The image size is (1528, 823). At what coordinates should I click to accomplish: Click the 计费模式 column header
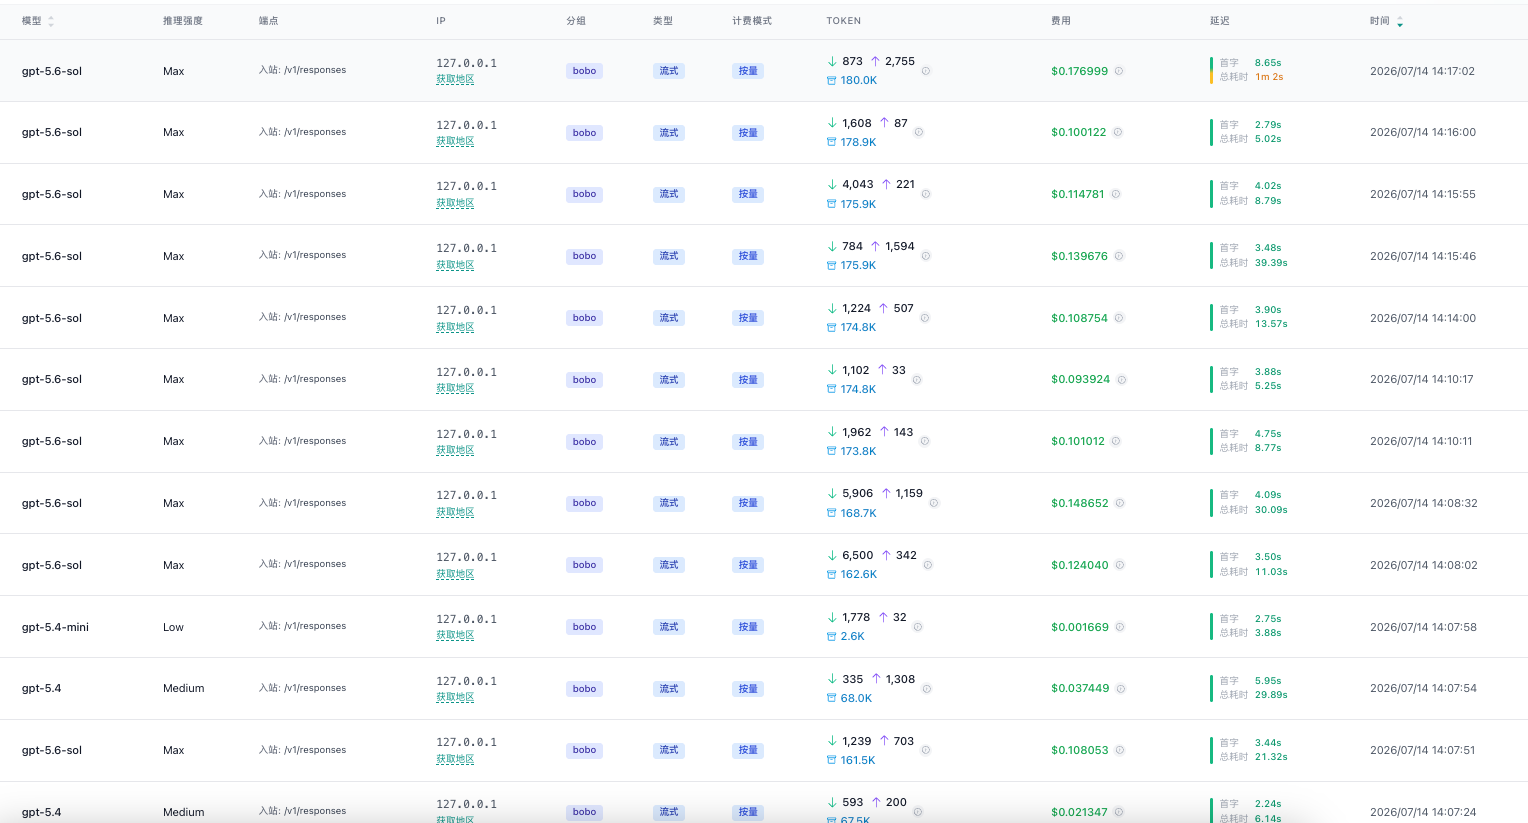(x=752, y=21)
